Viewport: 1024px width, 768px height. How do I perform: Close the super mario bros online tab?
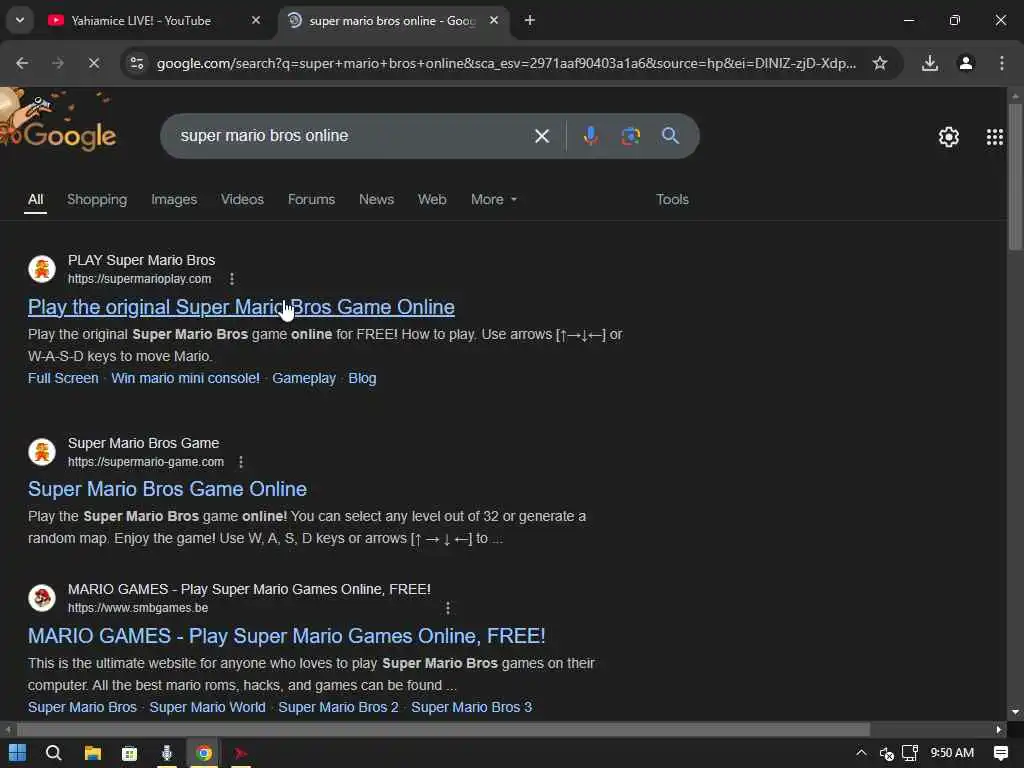tap(494, 21)
